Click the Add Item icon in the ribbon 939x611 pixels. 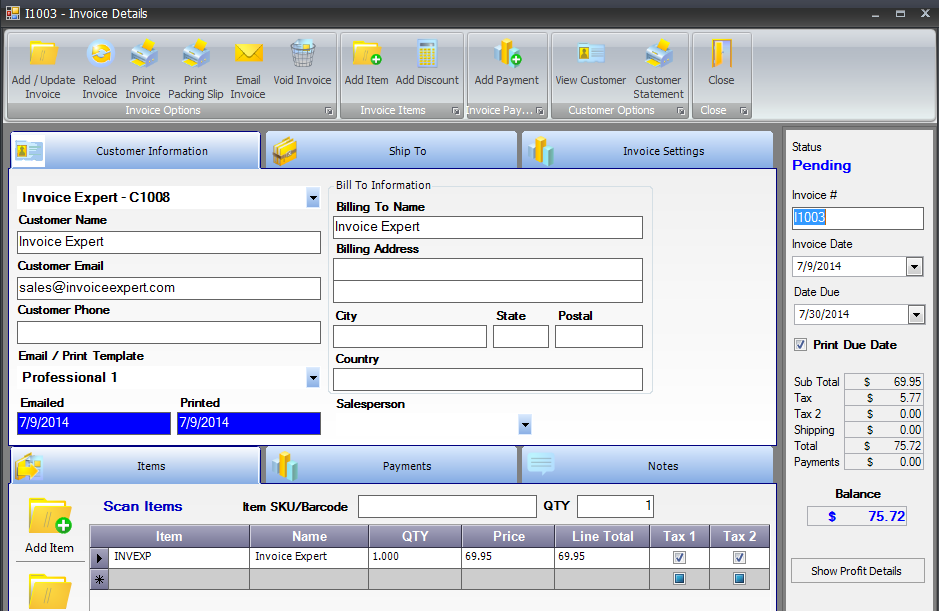pos(366,54)
